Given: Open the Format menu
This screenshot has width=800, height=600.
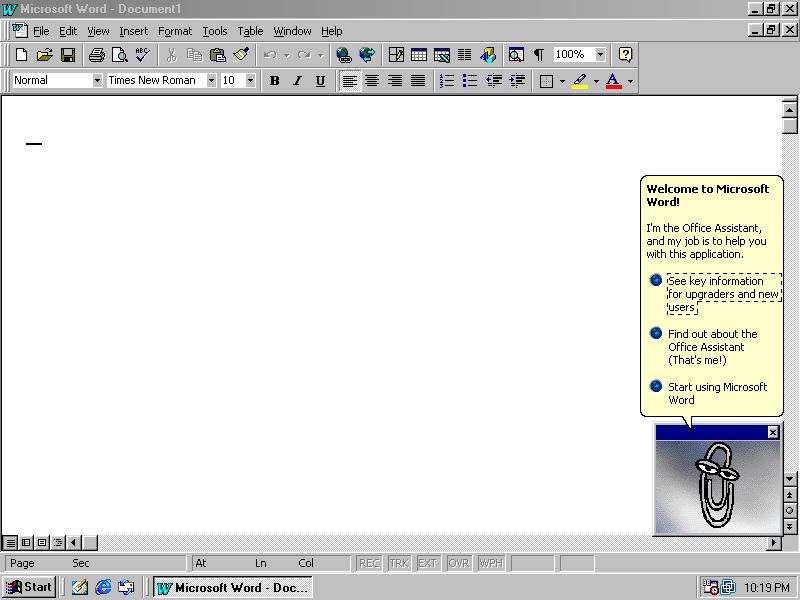Looking at the screenshot, I should [175, 31].
